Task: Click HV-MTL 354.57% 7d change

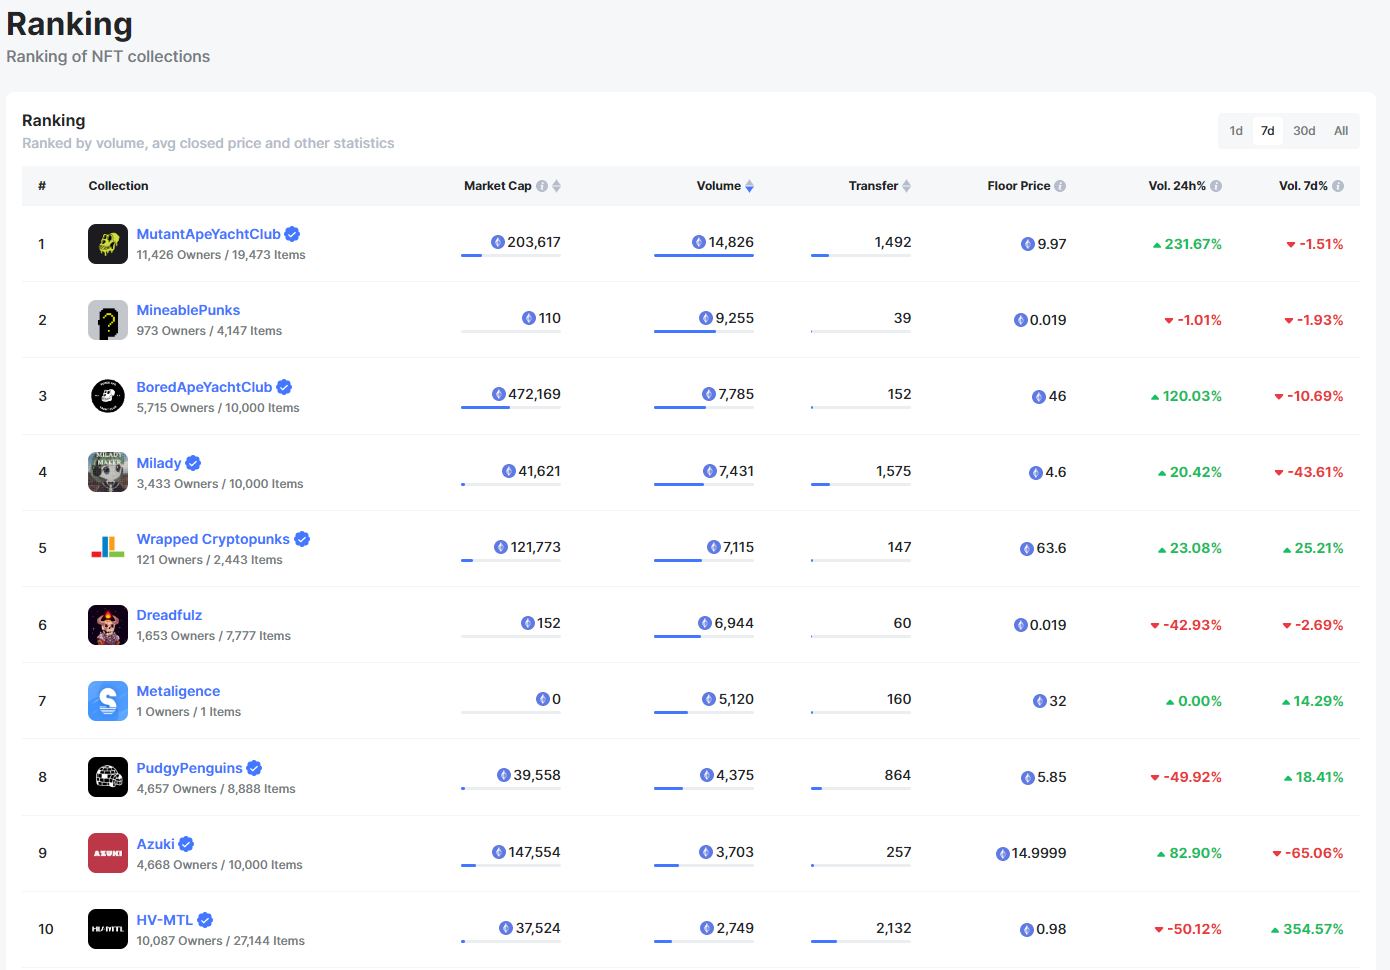Action: click(x=1307, y=929)
